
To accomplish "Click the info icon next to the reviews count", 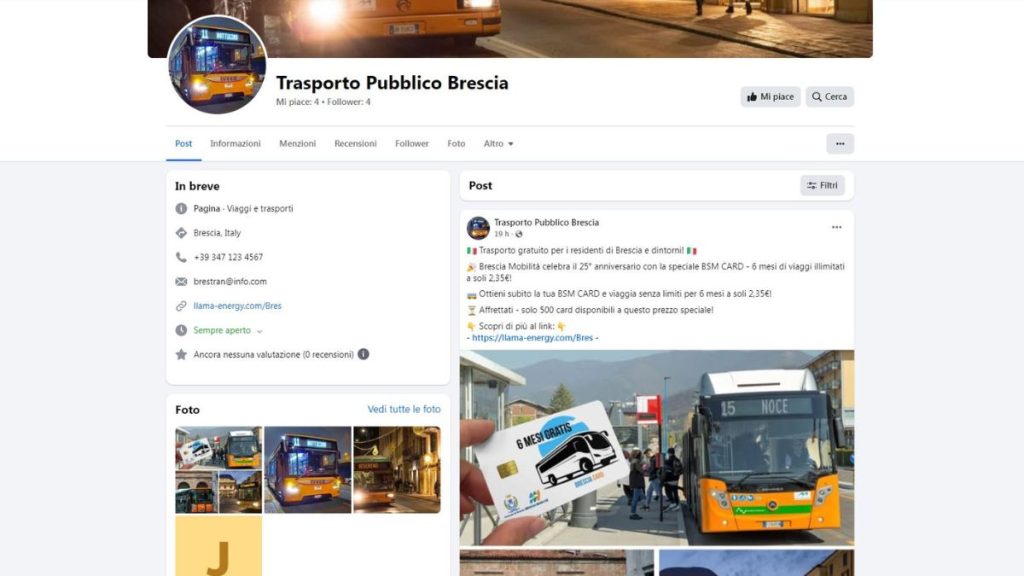I will click(363, 354).
